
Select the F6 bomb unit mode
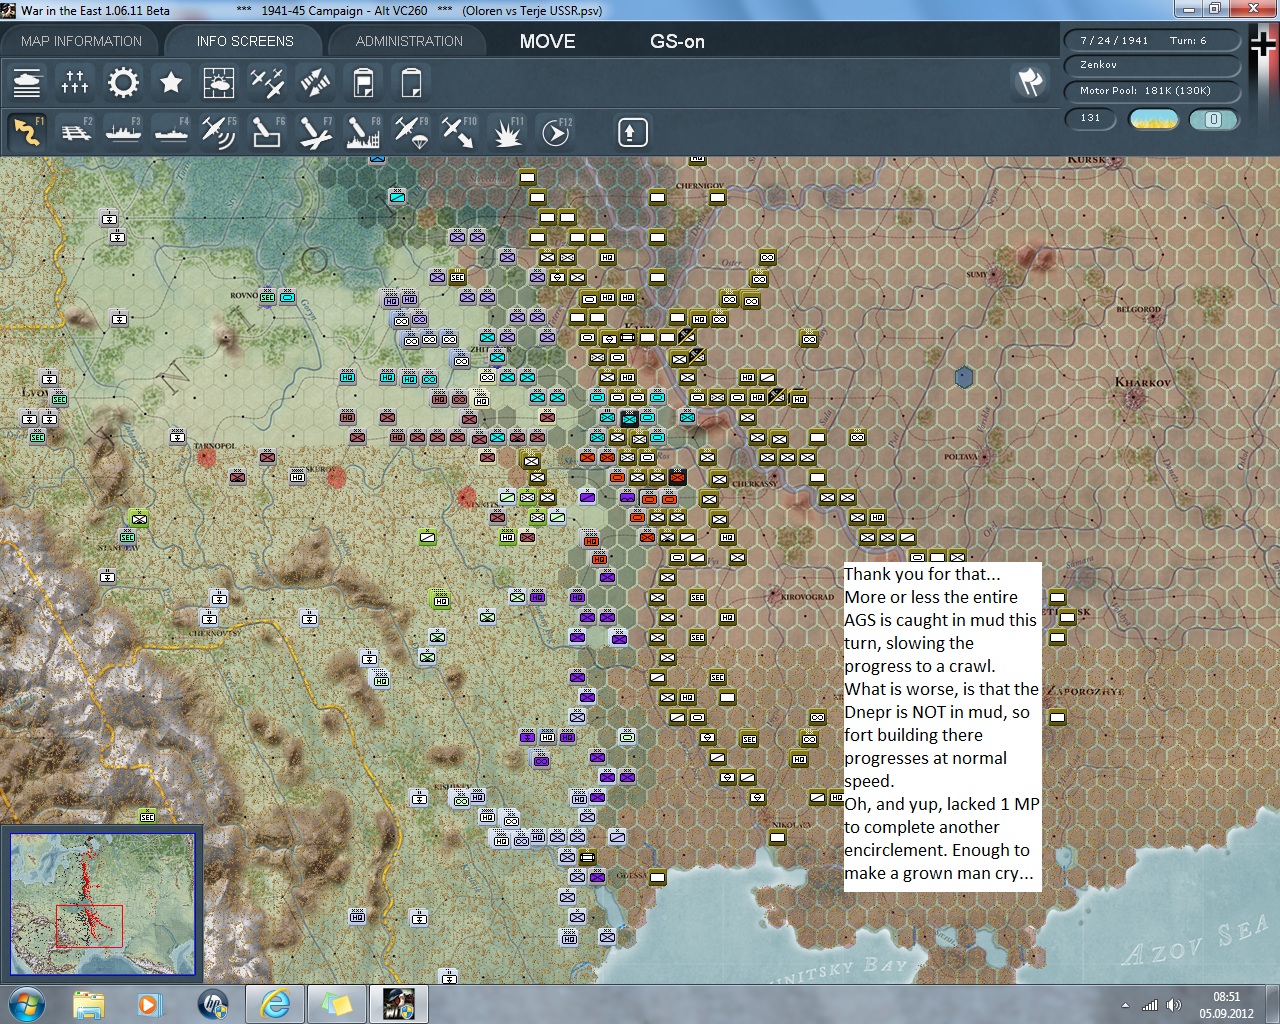pyautogui.click(x=267, y=132)
